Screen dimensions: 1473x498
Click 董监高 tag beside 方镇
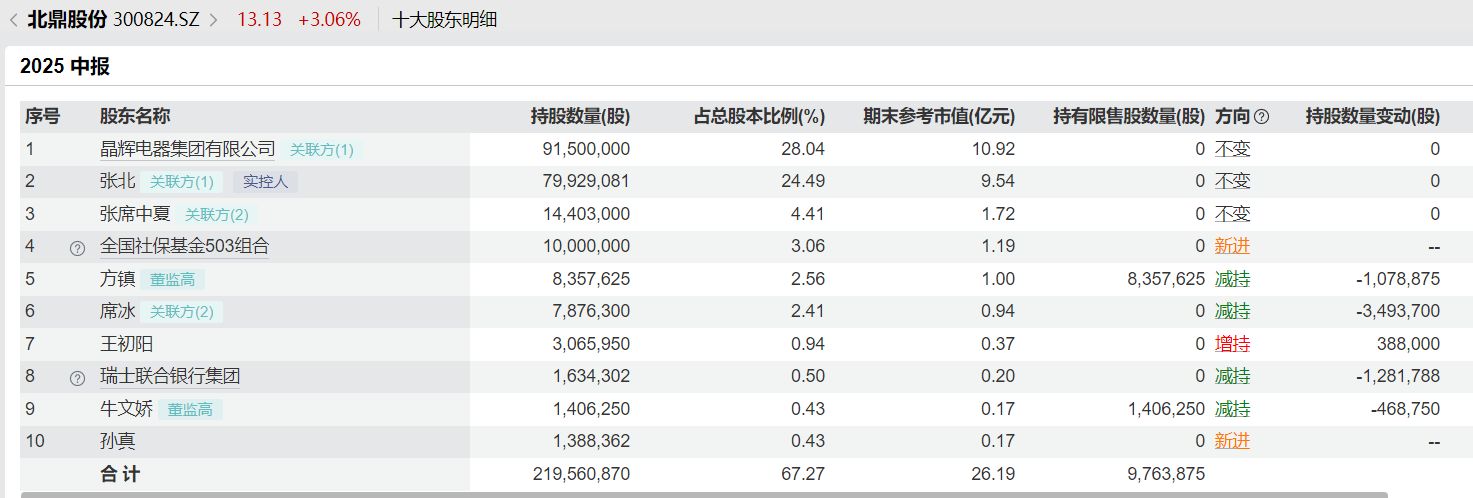(172, 280)
